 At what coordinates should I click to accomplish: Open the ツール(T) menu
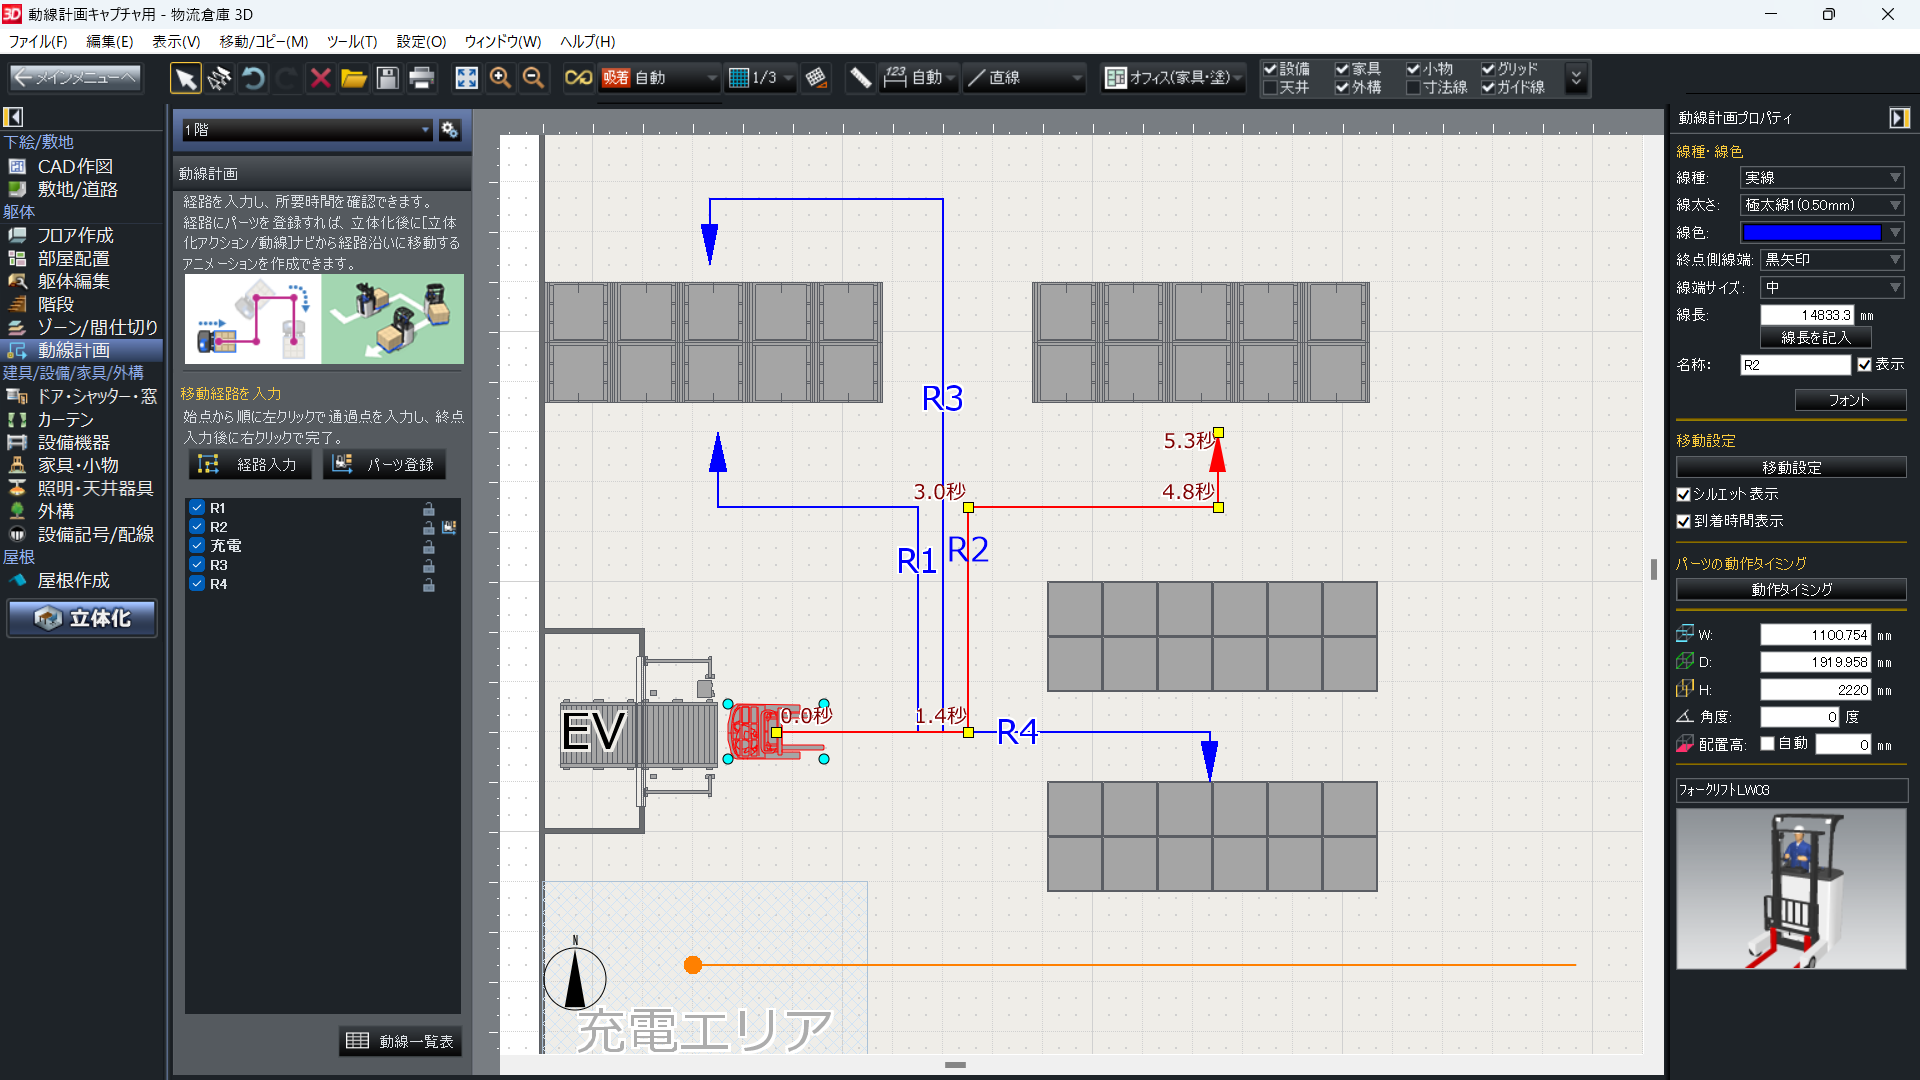[x=351, y=41]
